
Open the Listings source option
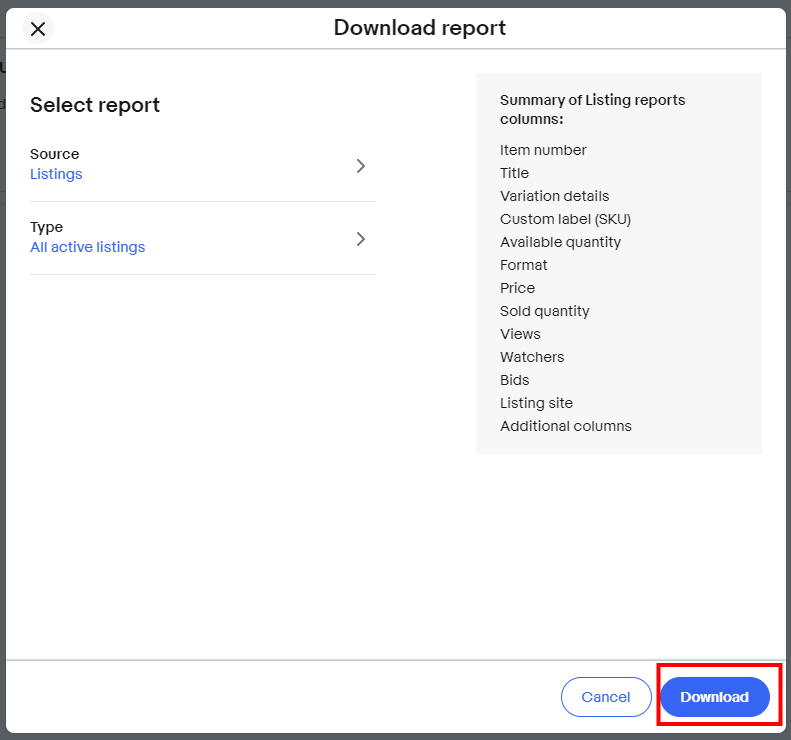coord(56,174)
